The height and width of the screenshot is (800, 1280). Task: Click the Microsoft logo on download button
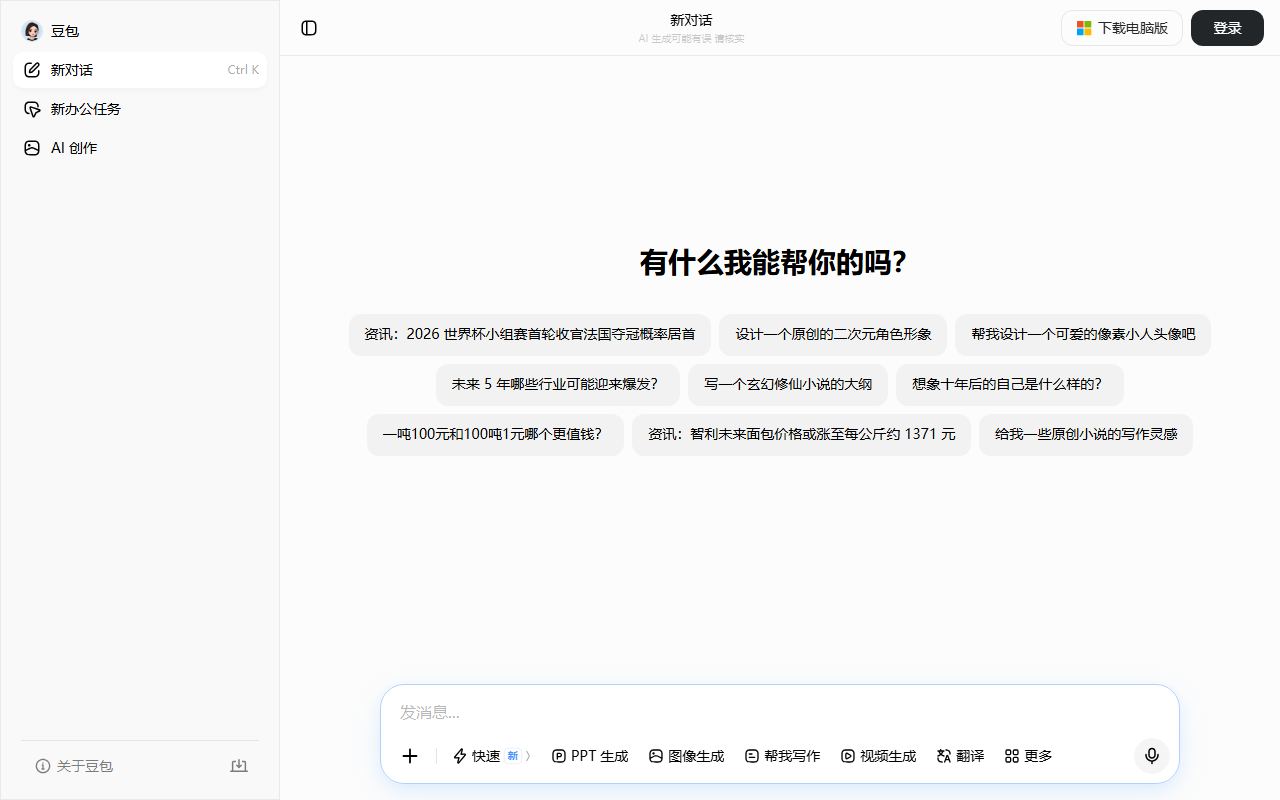(1084, 28)
